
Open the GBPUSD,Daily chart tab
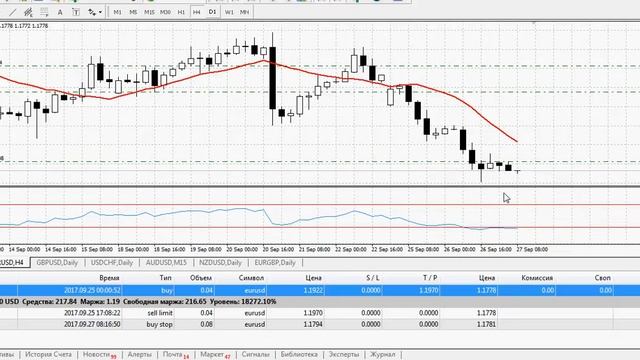57,262
